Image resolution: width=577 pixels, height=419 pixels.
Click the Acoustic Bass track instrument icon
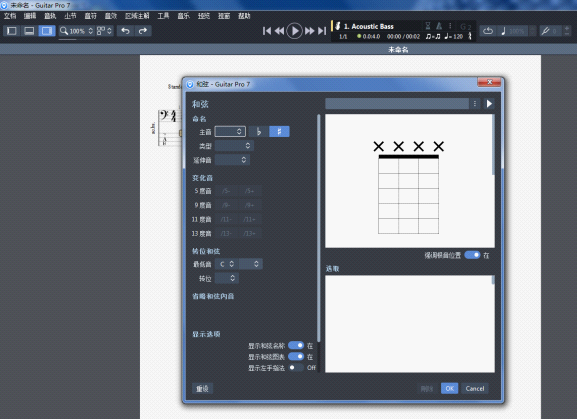point(337,26)
